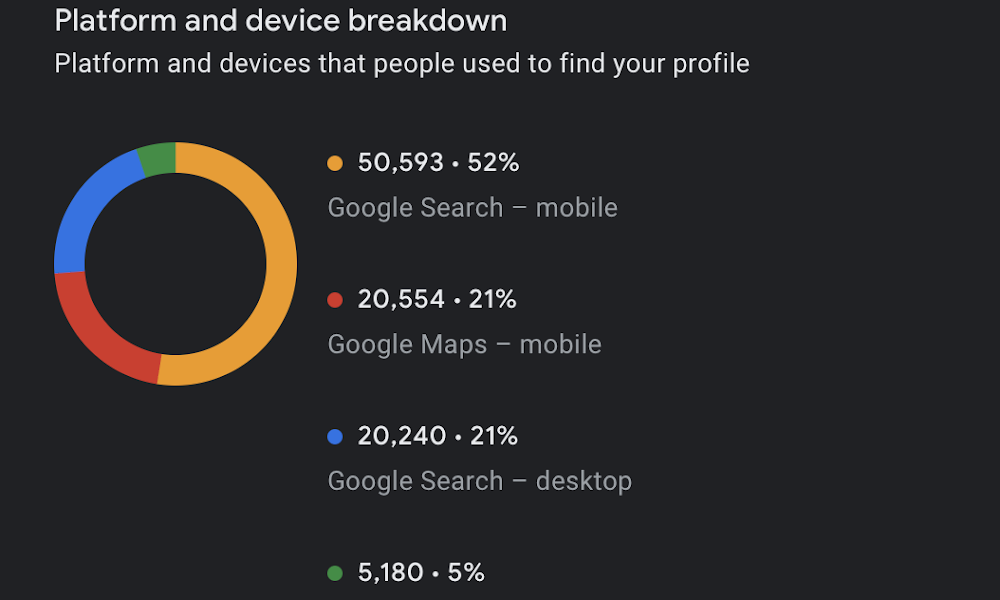
Task: Select the small green donut chart segment
Action: [x=158, y=159]
